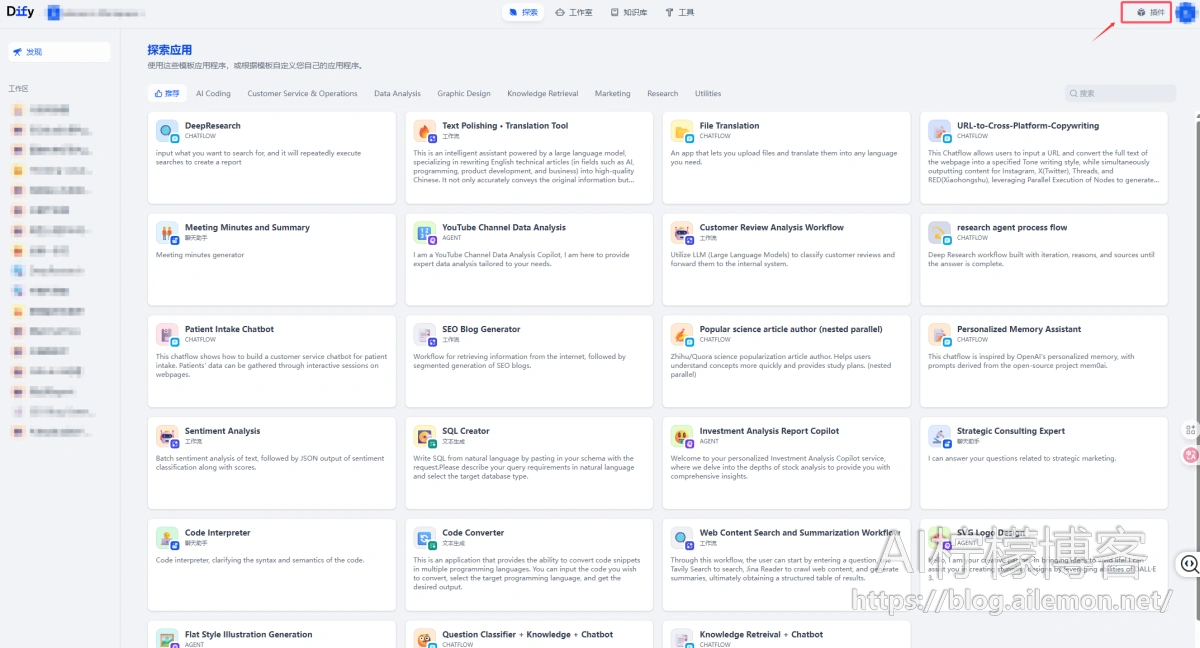Viewport: 1200px width, 648px height.
Task: Select the Marketing category filter
Action: click(x=612, y=93)
